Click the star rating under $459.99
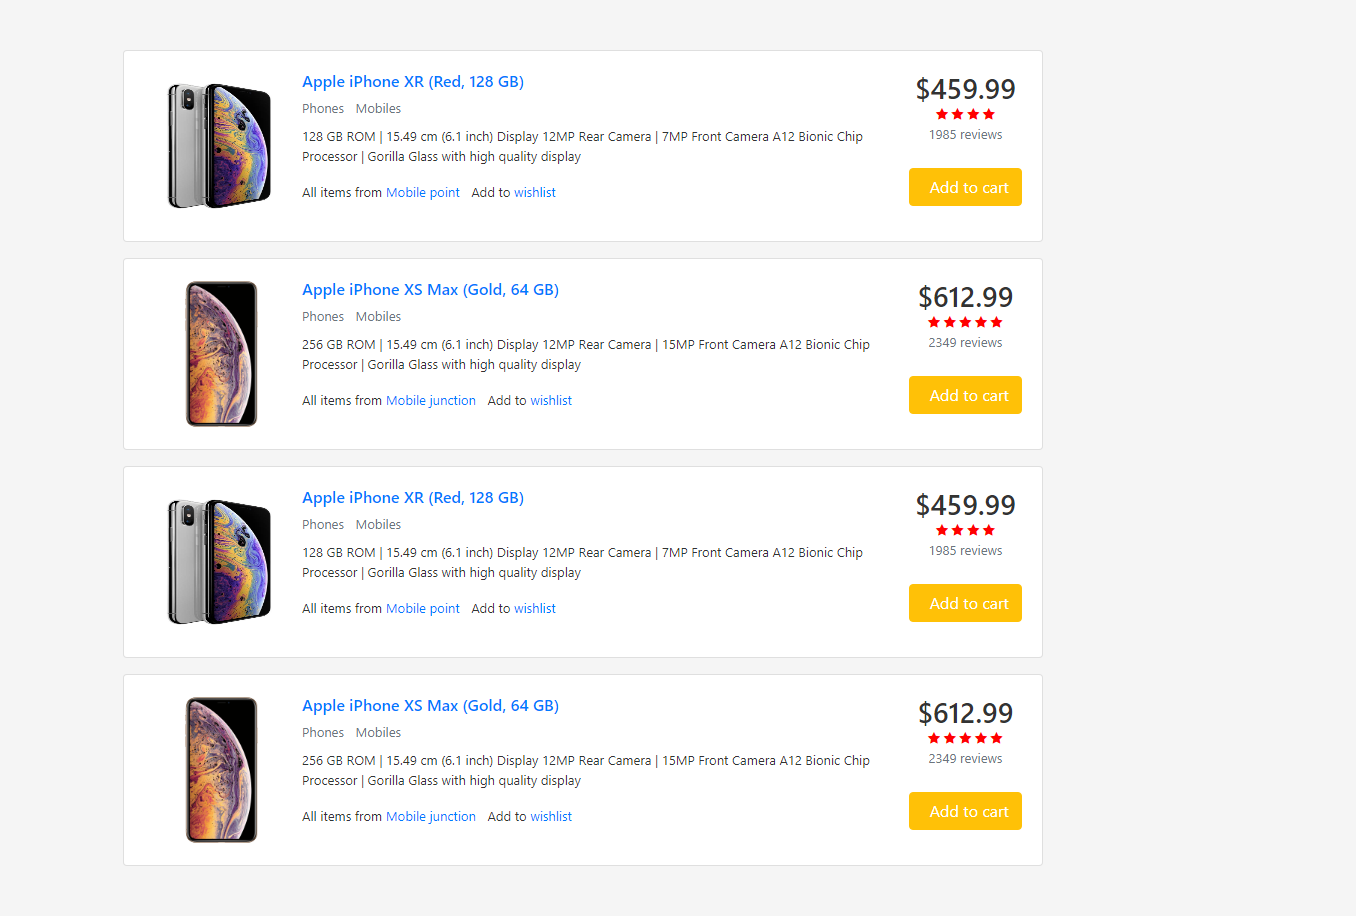The image size is (1356, 916). (965, 114)
